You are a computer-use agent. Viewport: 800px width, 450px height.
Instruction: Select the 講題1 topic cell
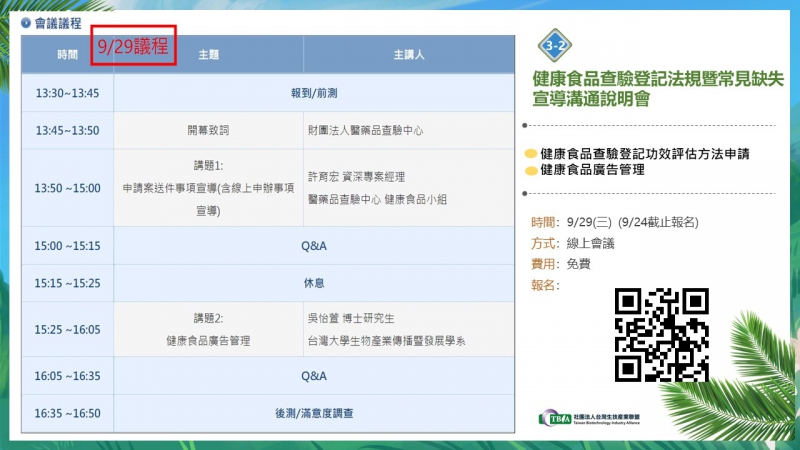(x=208, y=187)
